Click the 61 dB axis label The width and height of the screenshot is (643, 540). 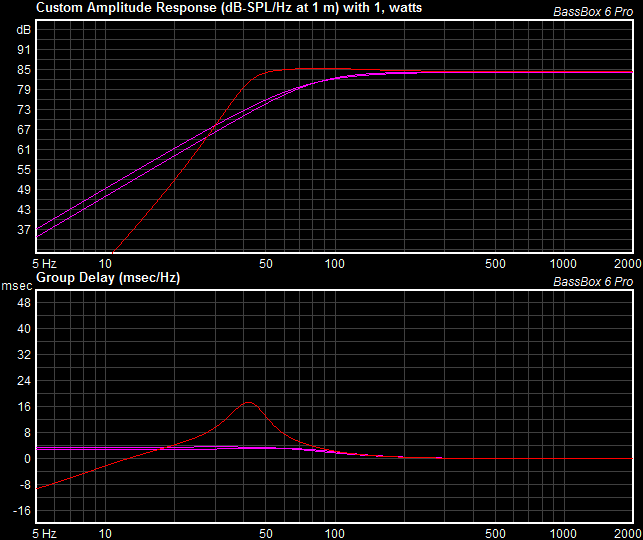coord(24,150)
